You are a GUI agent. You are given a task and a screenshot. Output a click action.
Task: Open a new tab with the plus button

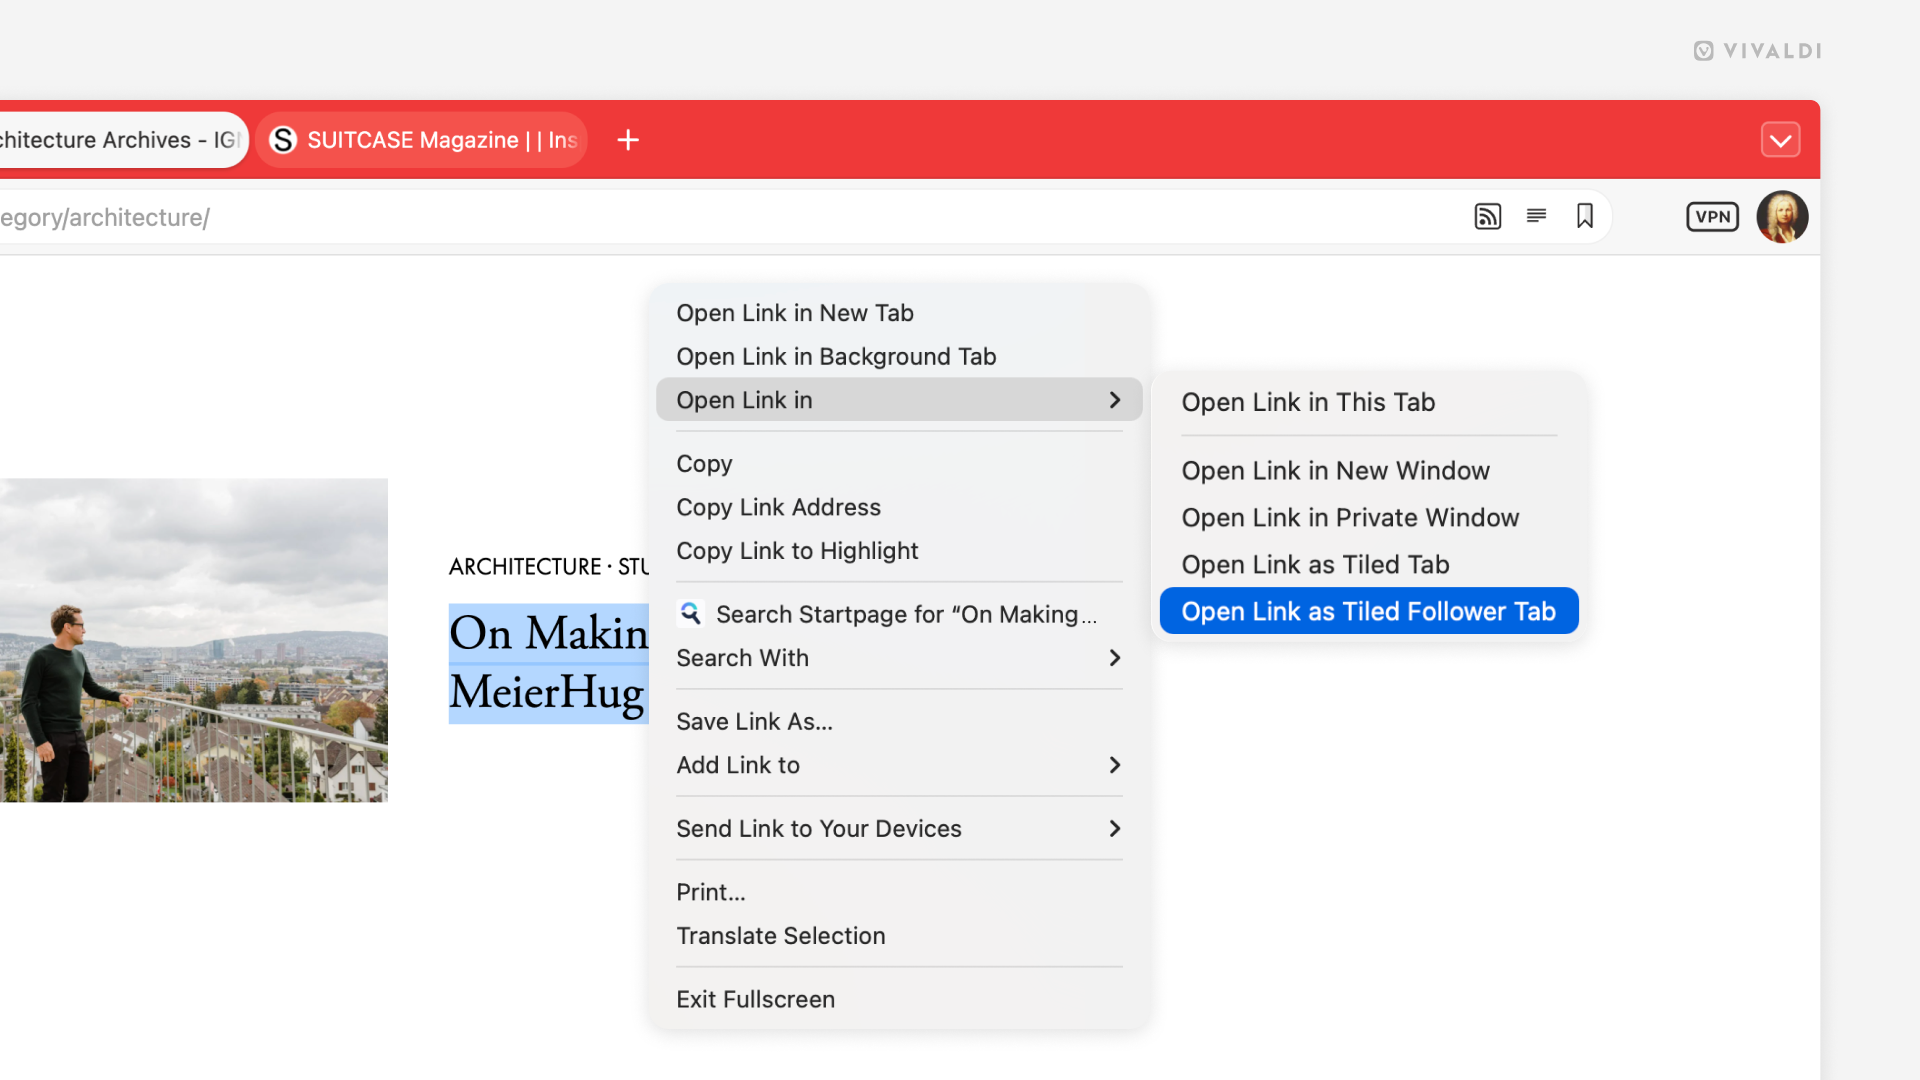click(x=628, y=140)
